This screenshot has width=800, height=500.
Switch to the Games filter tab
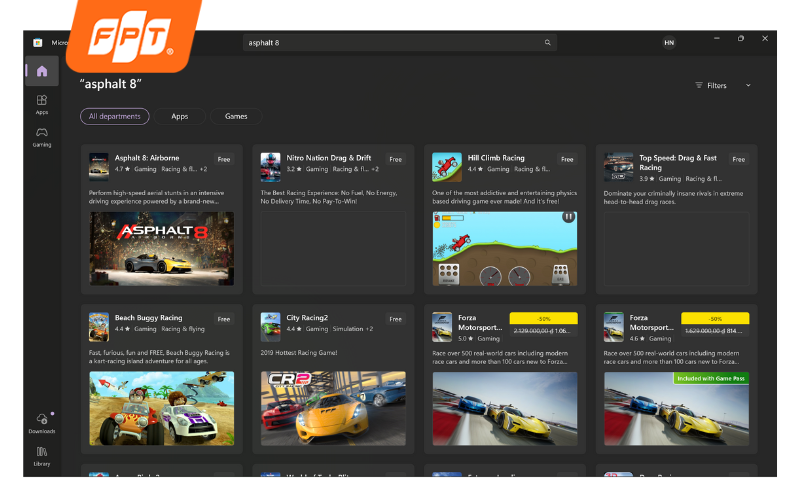[x=236, y=116]
